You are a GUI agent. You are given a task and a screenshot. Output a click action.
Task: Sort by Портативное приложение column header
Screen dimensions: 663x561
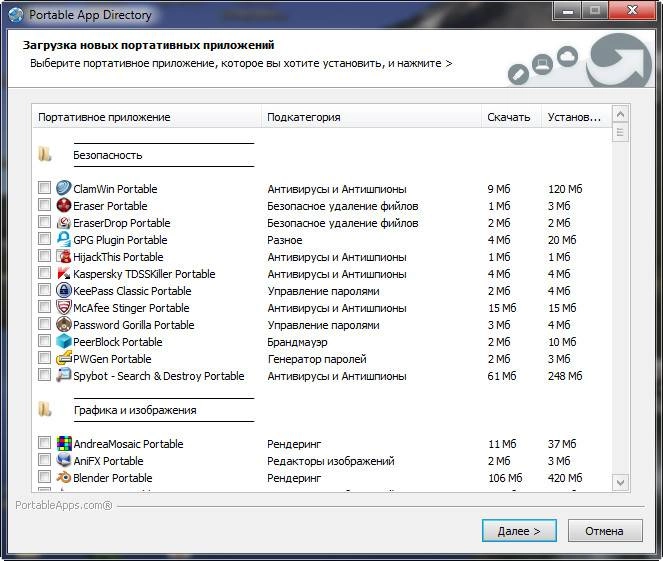147,117
